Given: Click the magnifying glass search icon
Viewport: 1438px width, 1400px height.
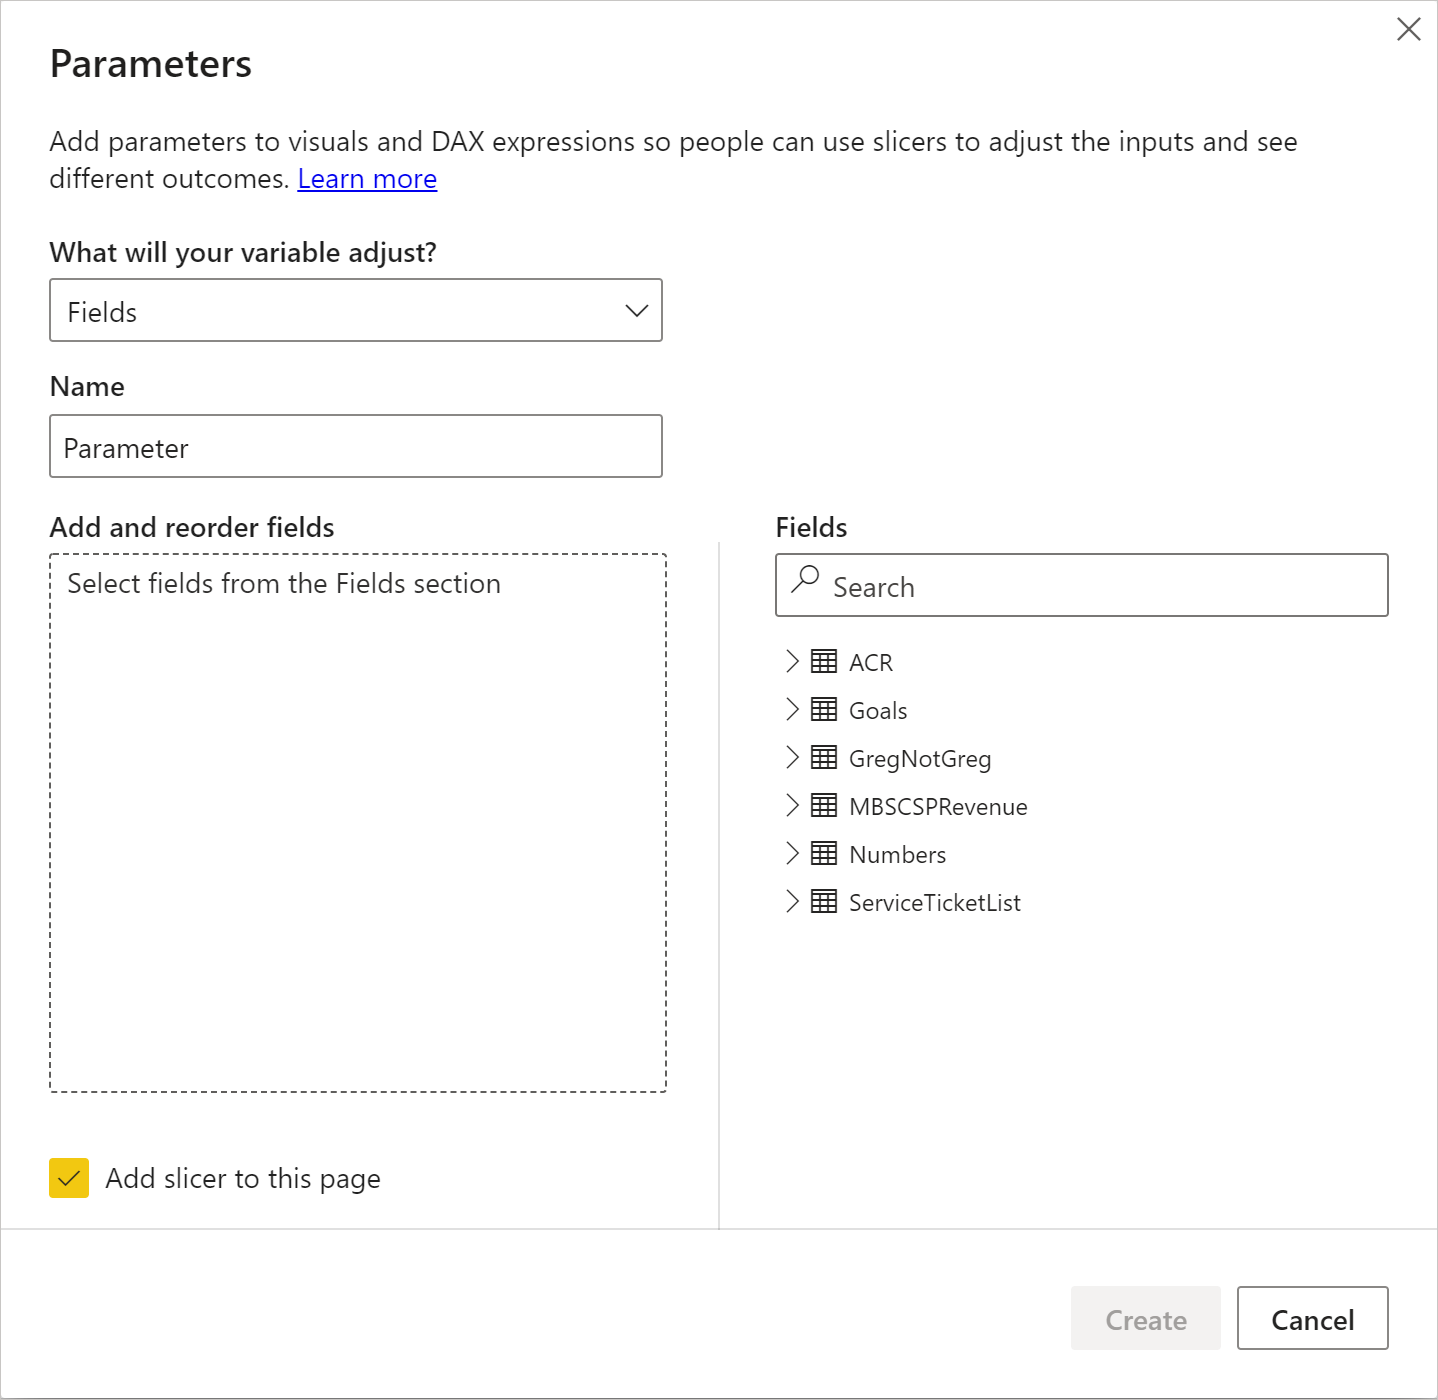Looking at the screenshot, I should pos(805,580).
